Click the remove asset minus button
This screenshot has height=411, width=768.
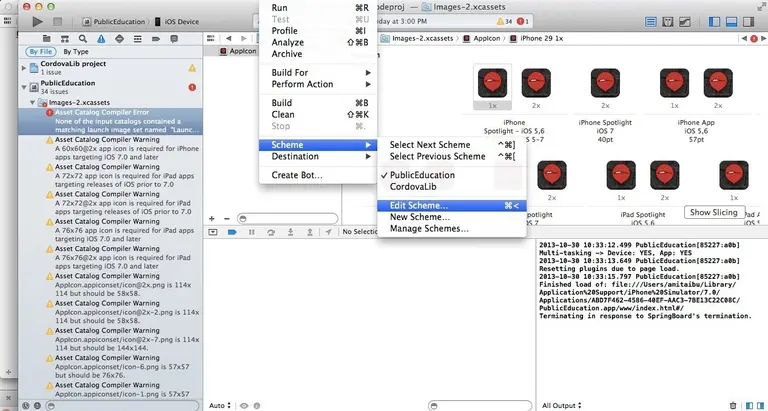pyautogui.click(x=227, y=219)
